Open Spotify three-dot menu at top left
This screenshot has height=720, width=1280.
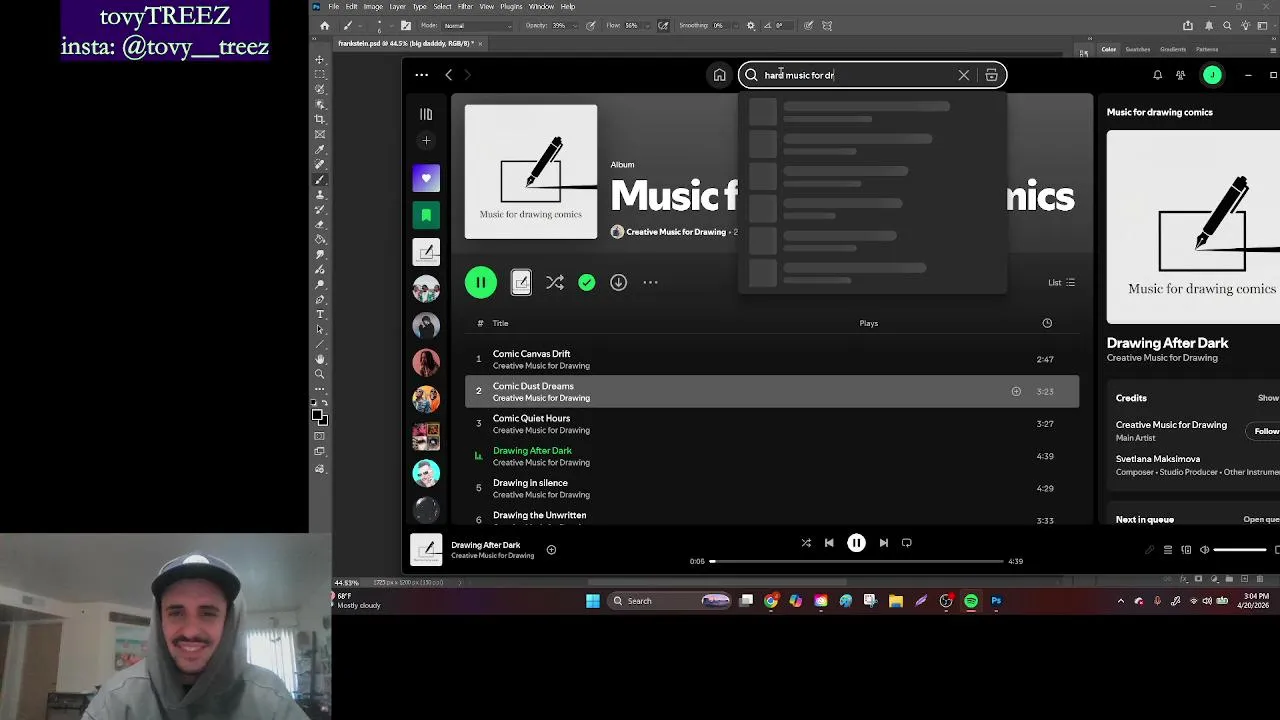click(421, 75)
